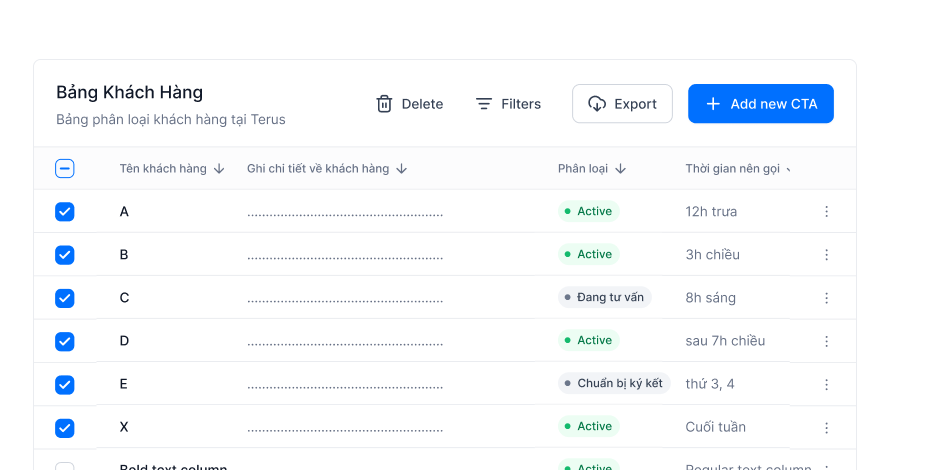The width and height of the screenshot is (927, 470).
Task: Click the dotted detail note in row E
Action: pos(345,387)
